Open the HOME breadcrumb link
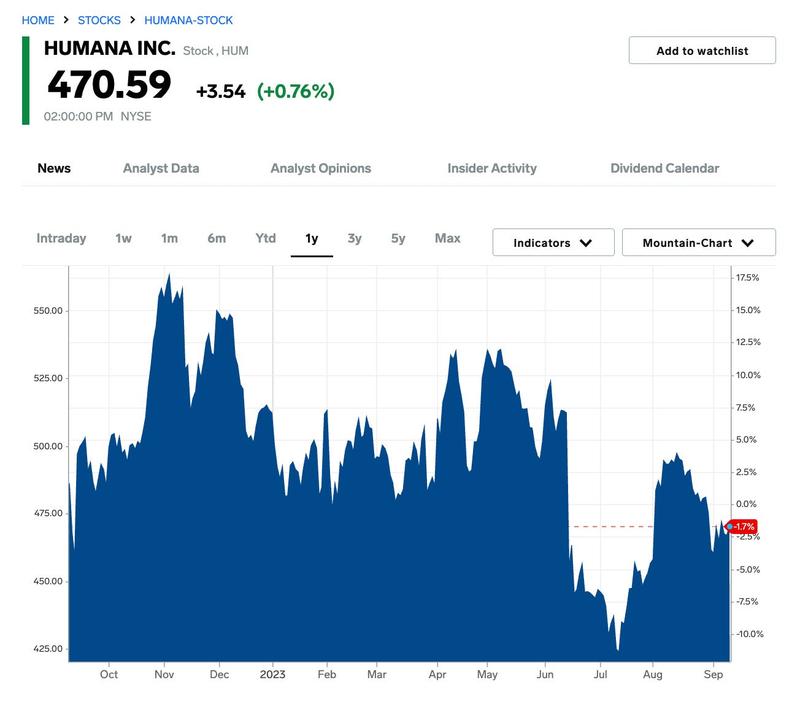This screenshot has height=706, width=800. click(38, 20)
